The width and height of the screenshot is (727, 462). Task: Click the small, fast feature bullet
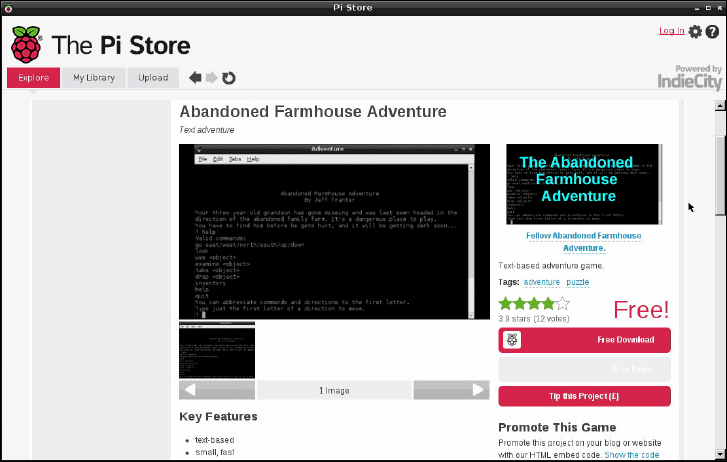pos(215,452)
